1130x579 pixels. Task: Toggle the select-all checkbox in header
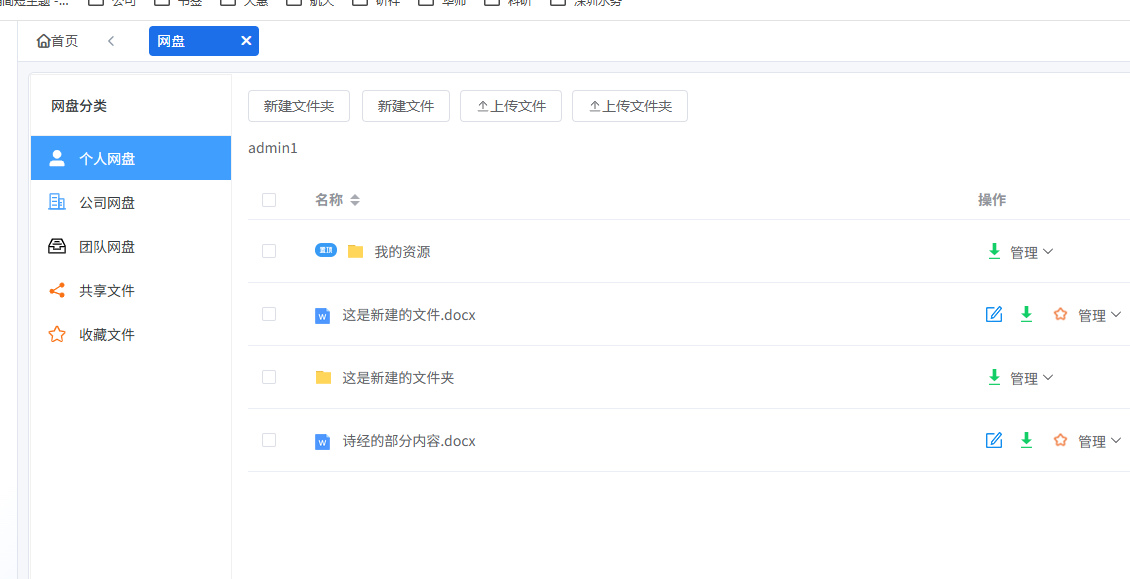269,200
